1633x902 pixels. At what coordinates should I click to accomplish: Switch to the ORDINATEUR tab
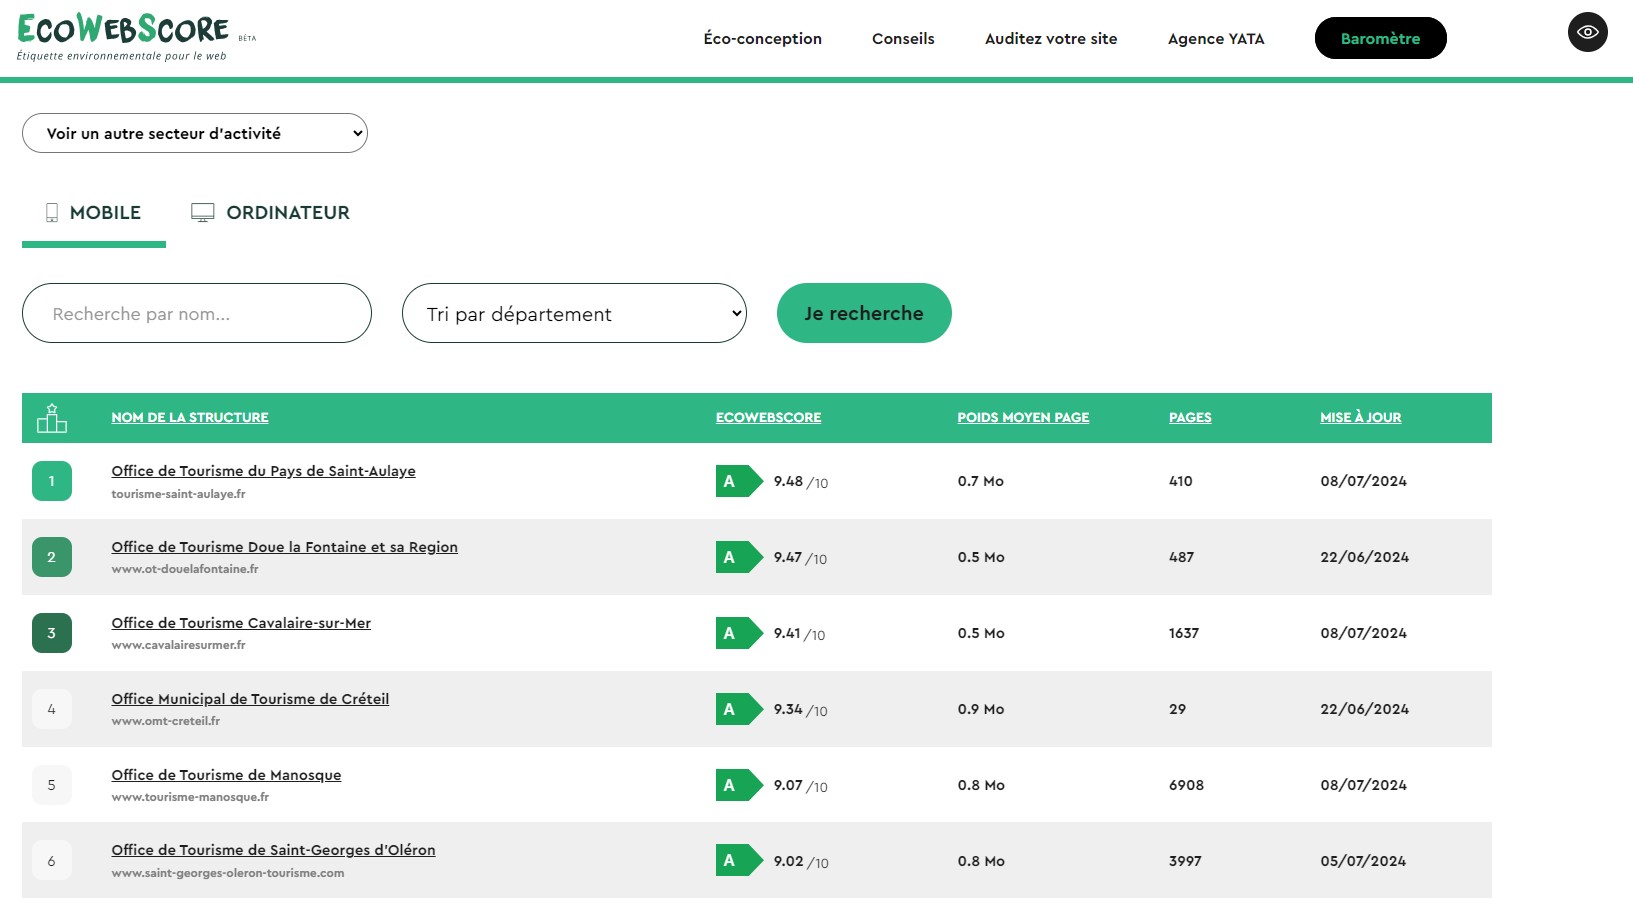coord(271,213)
